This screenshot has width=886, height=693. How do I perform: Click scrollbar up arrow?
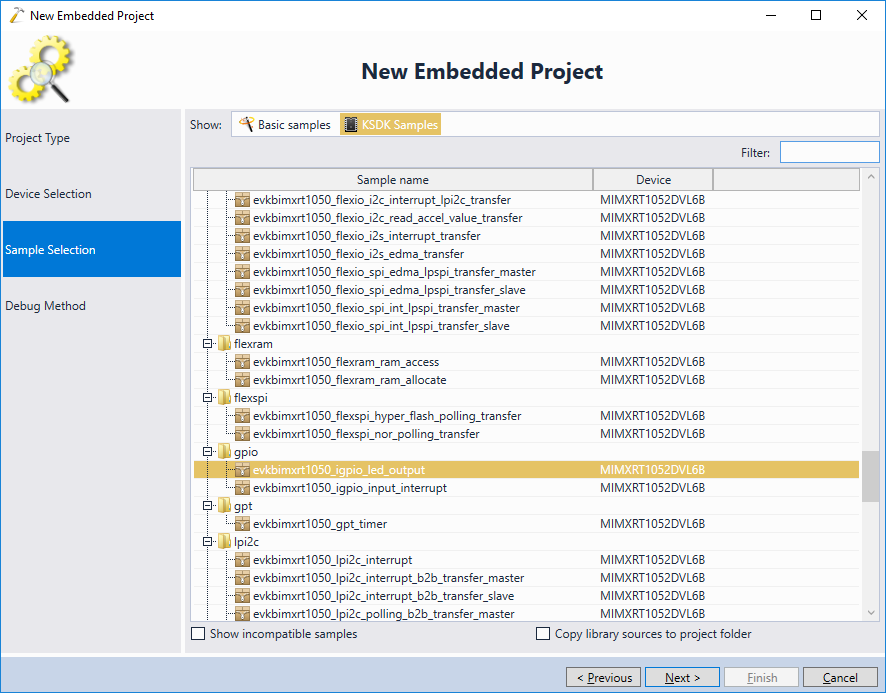(x=871, y=177)
